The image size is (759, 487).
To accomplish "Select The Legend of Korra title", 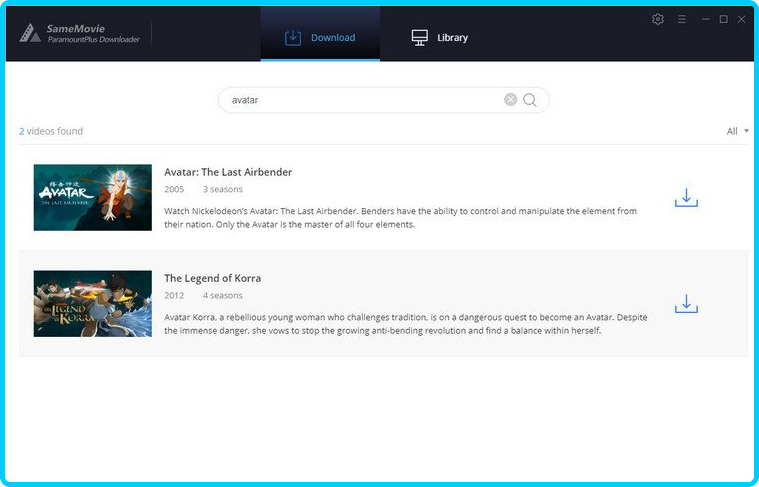I will [x=213, y=278].
